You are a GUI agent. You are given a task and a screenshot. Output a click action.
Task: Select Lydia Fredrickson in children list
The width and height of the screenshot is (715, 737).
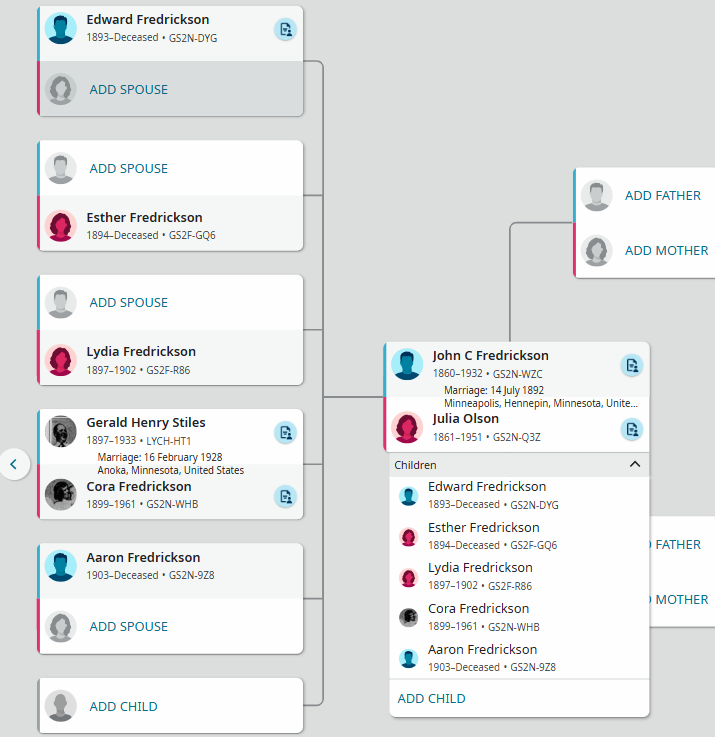[519, 577]
